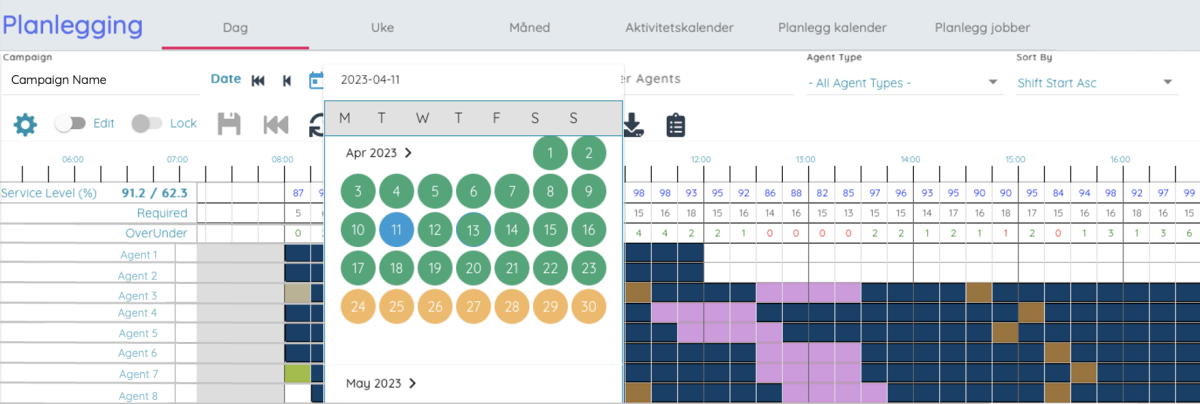
Task: Expand the May 2023 month chevron
Action: click(412, 383)
